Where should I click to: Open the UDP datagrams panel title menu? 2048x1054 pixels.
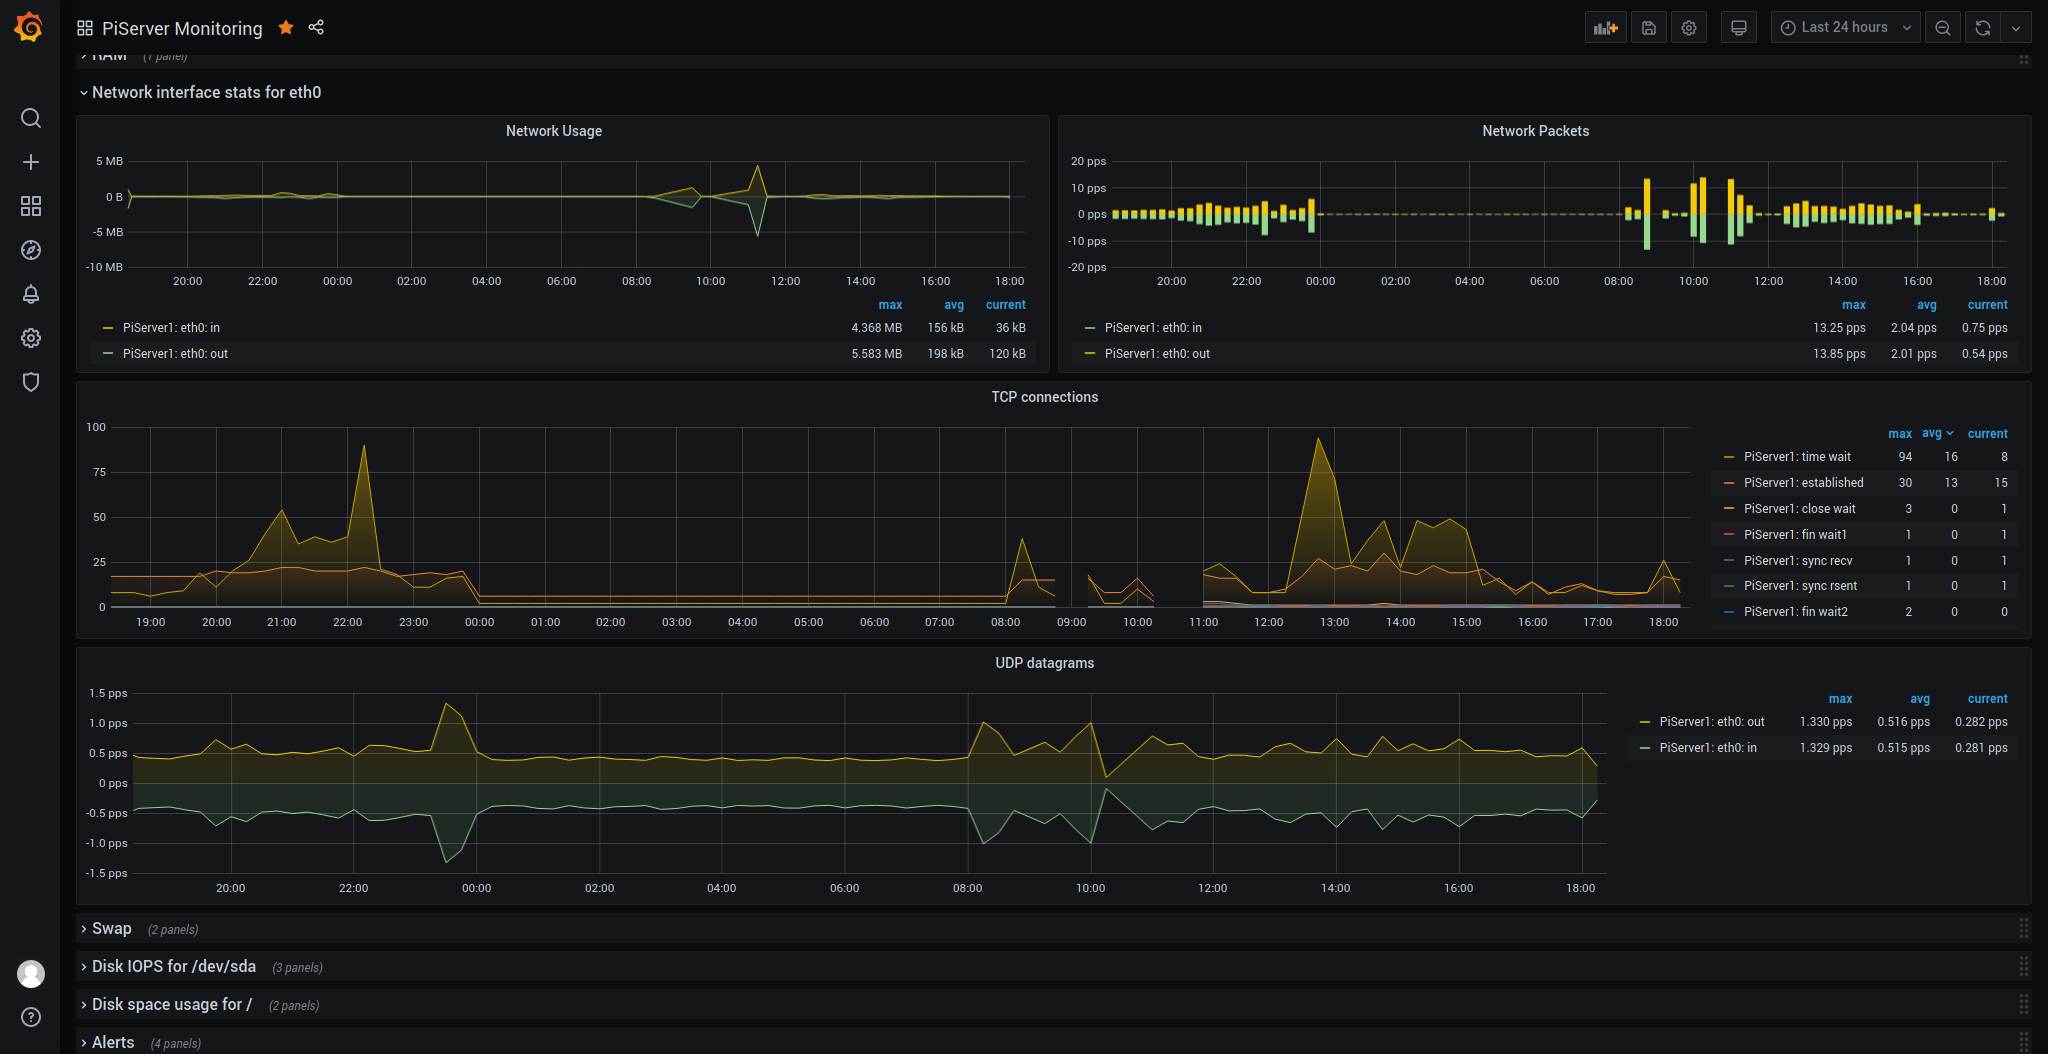1044,663
